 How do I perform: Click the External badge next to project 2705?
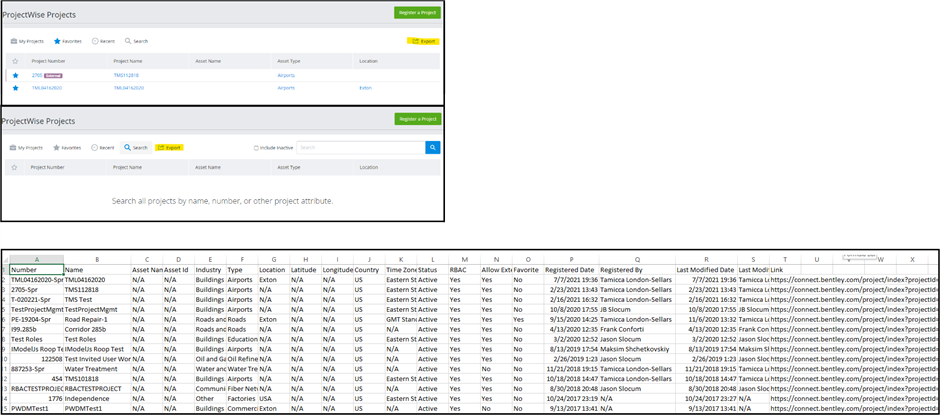[53, 76]
